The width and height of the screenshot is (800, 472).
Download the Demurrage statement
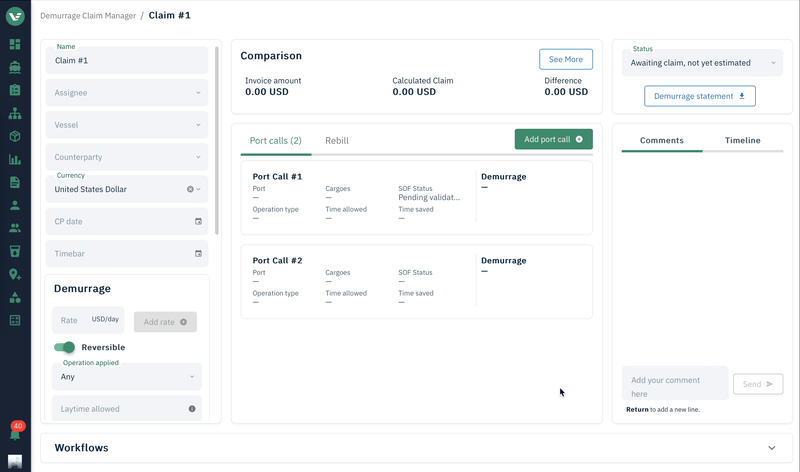tap(700, 96)
